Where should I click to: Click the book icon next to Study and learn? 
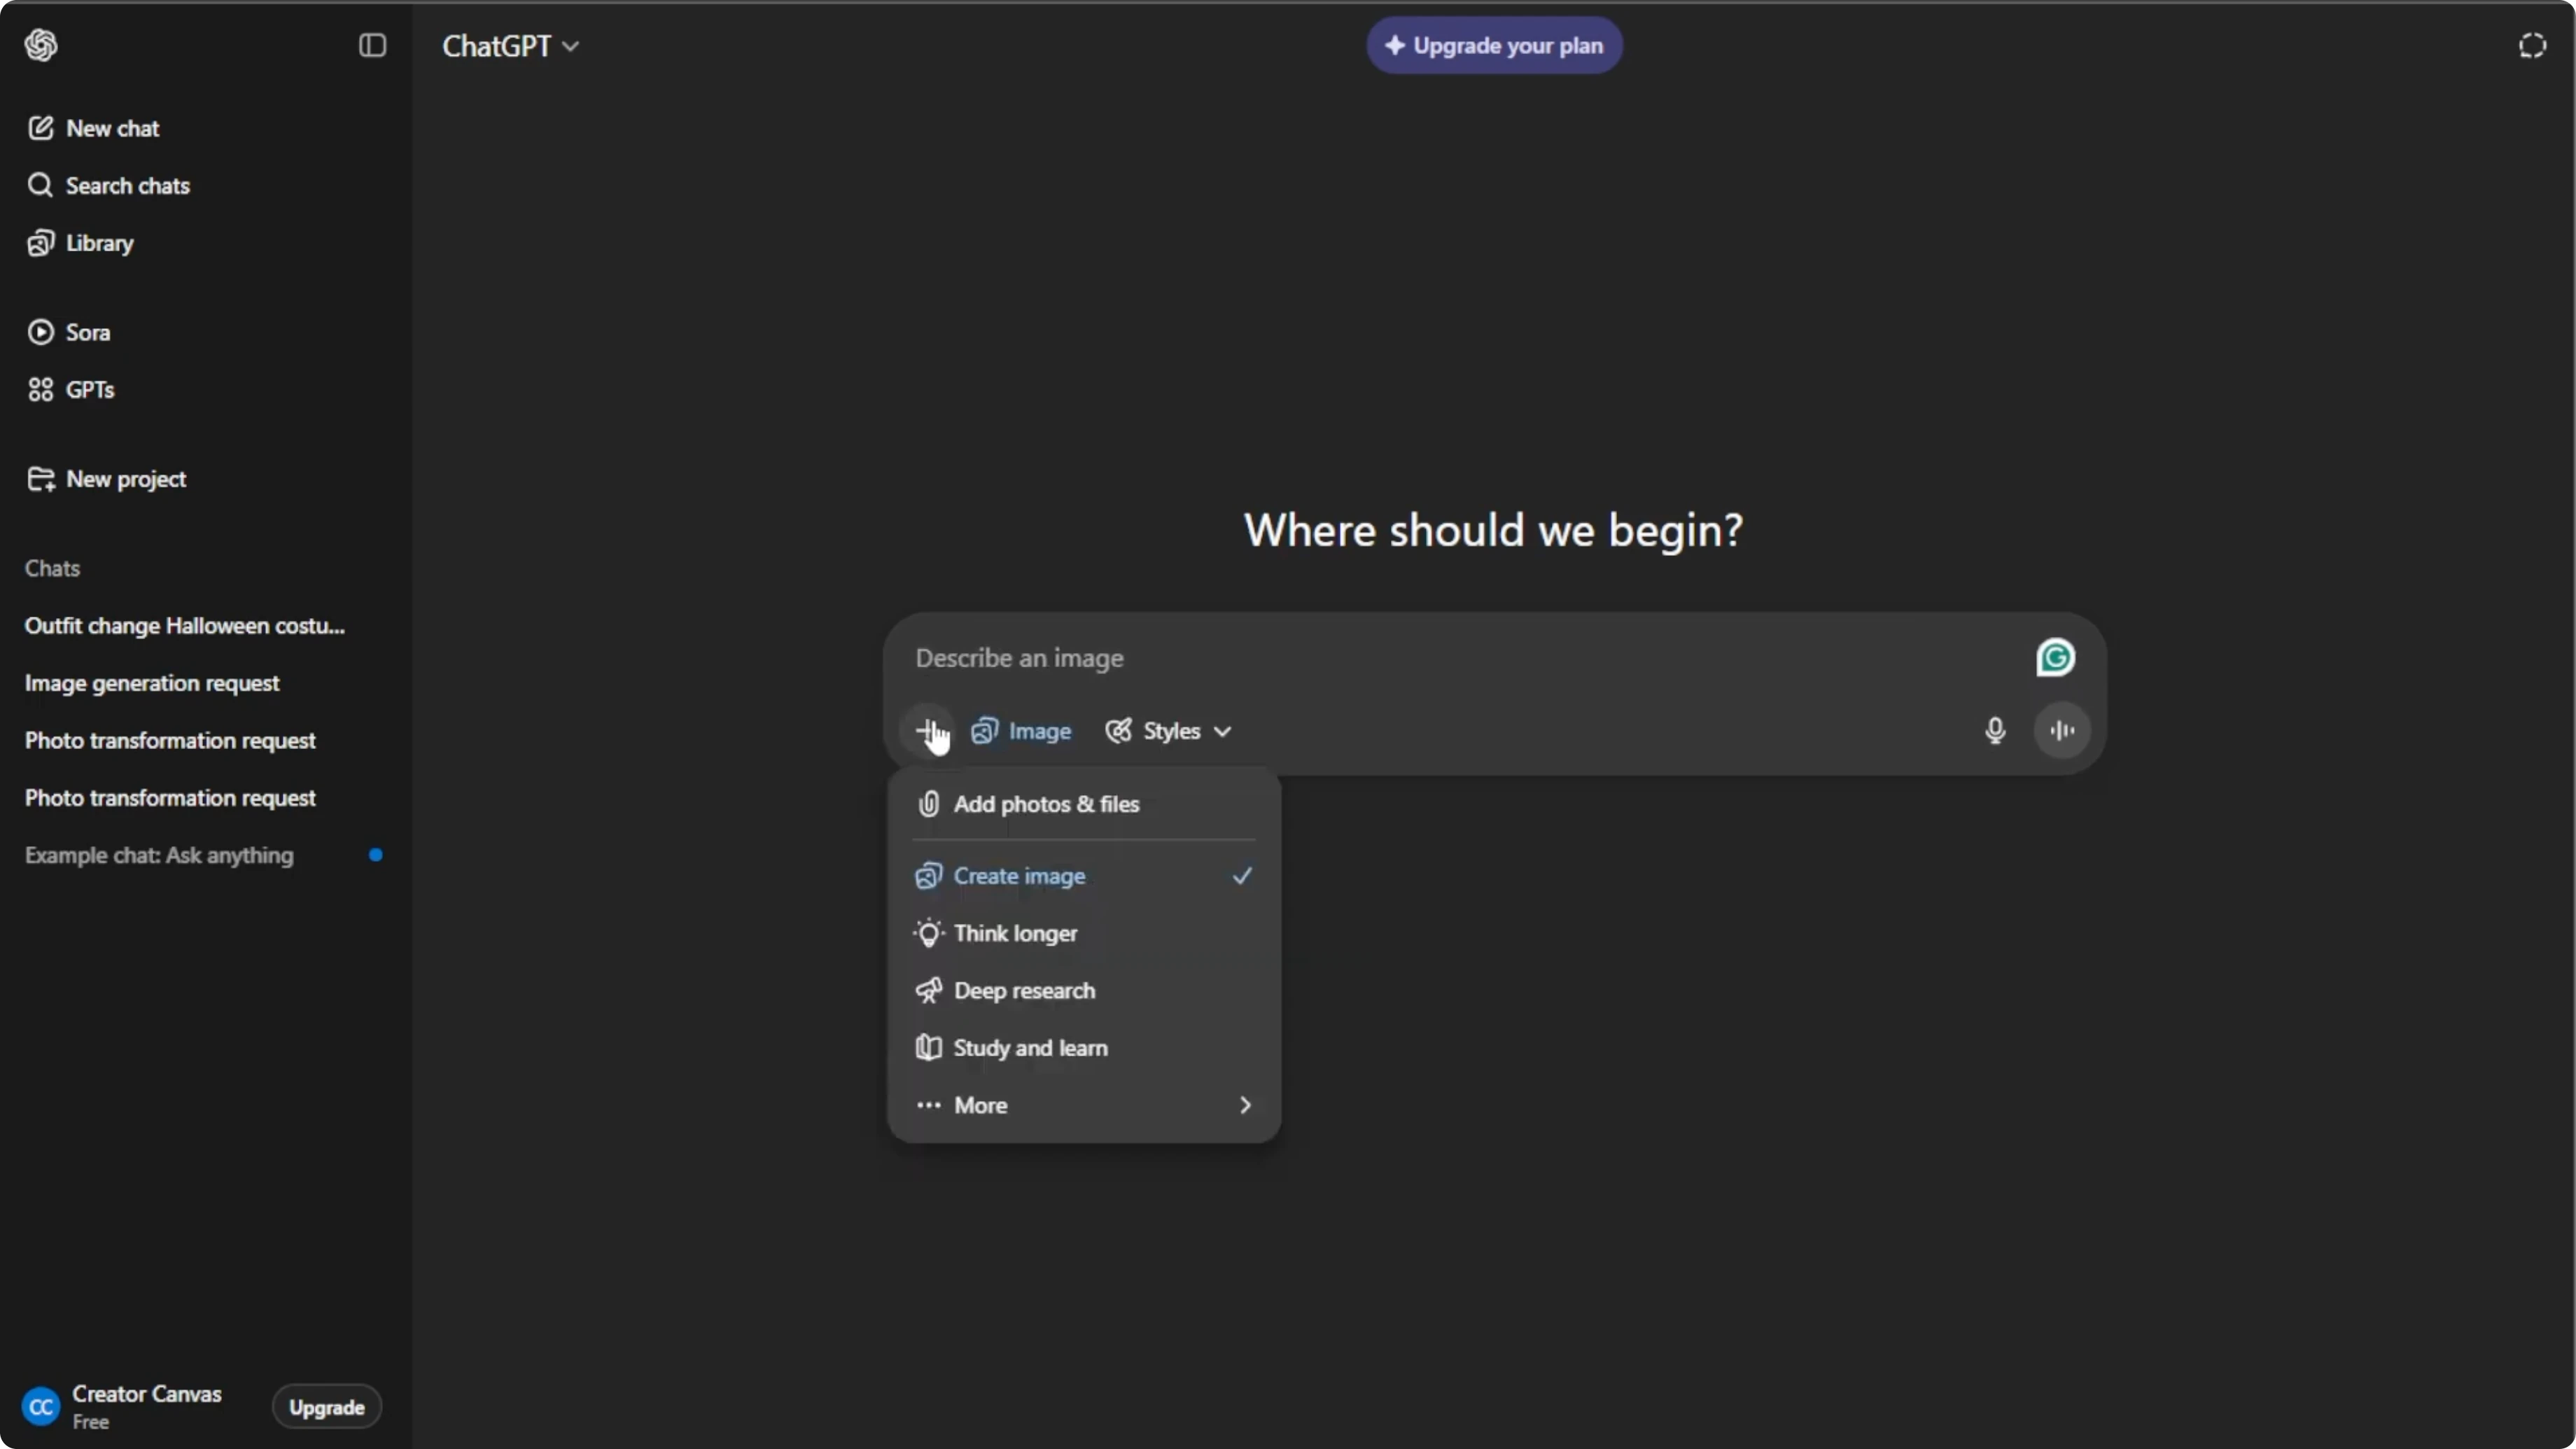[929, 1048]
